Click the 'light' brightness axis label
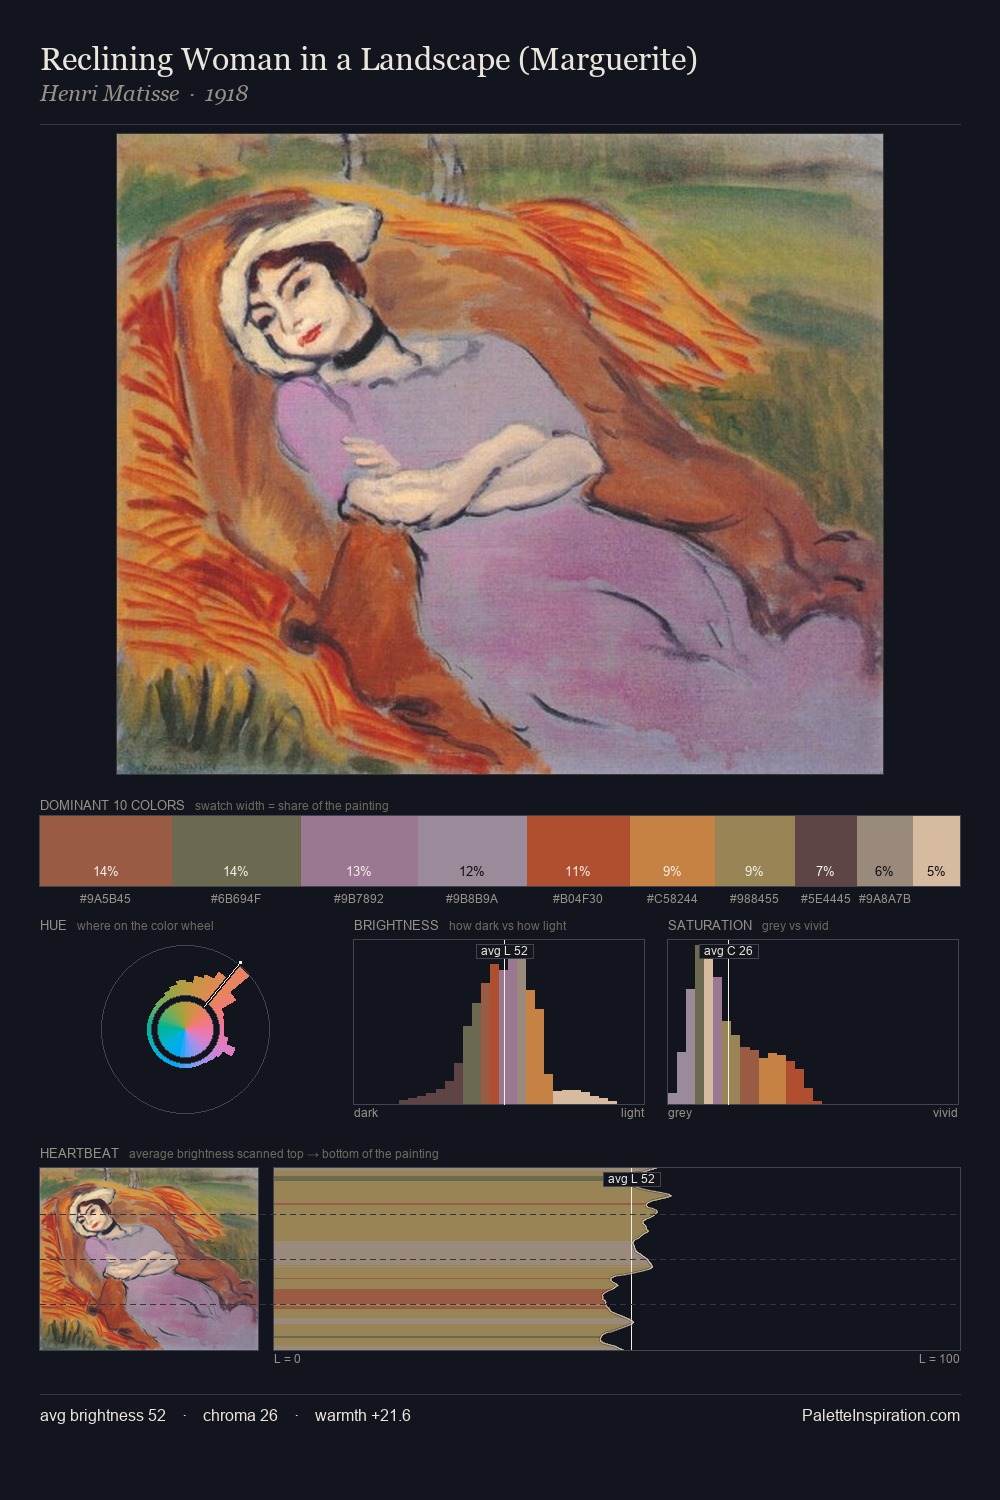This screenshot has height=1500, width=1000. tap(632, 1112)
